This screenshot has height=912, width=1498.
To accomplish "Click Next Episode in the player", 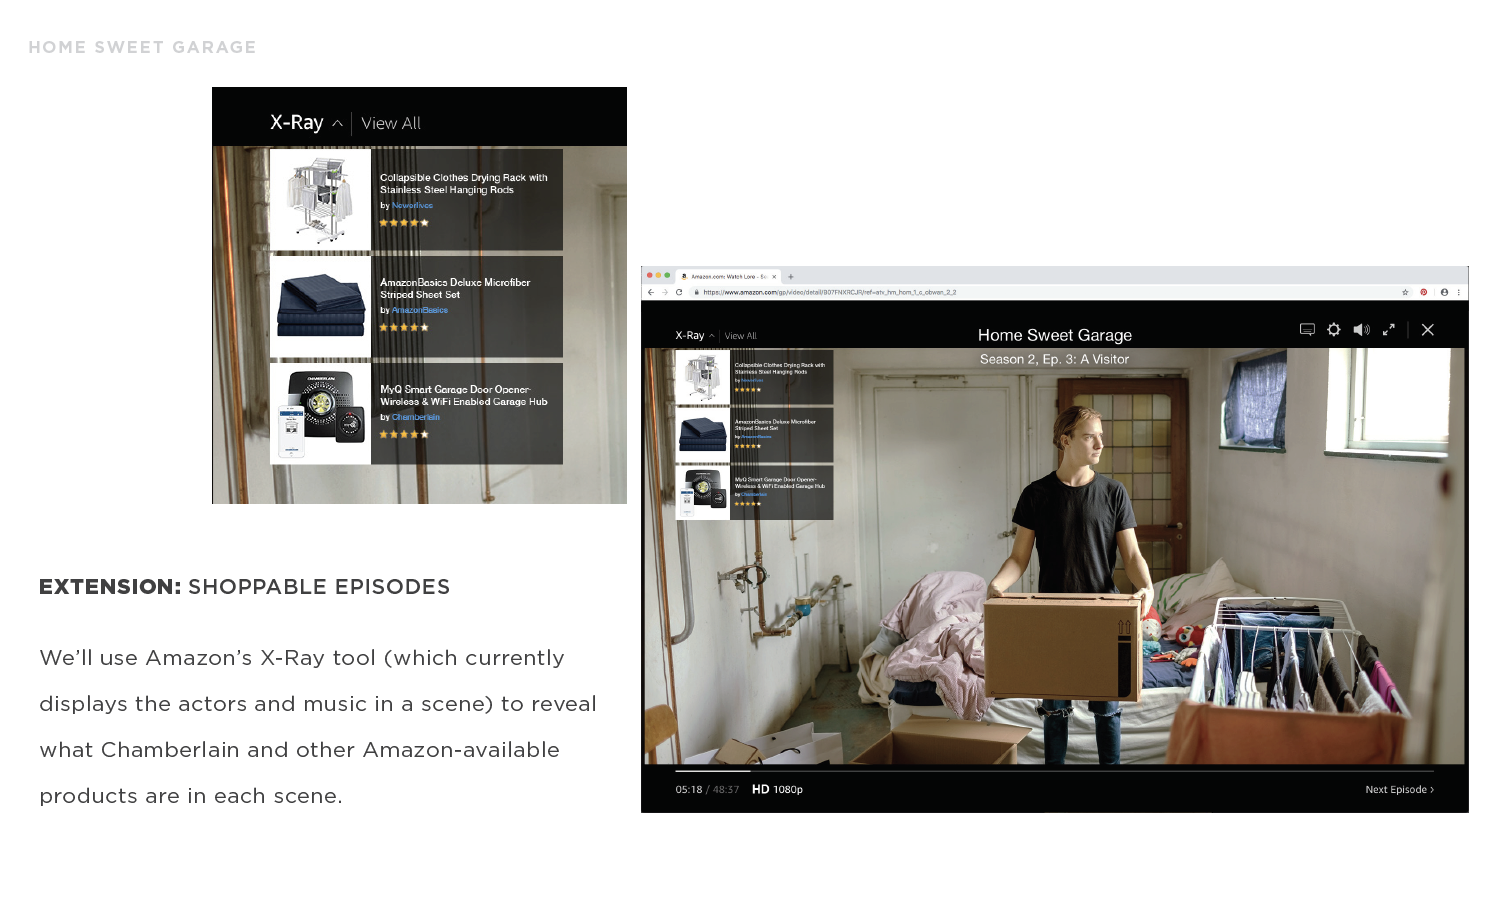I will click(x=1399, y=790).
